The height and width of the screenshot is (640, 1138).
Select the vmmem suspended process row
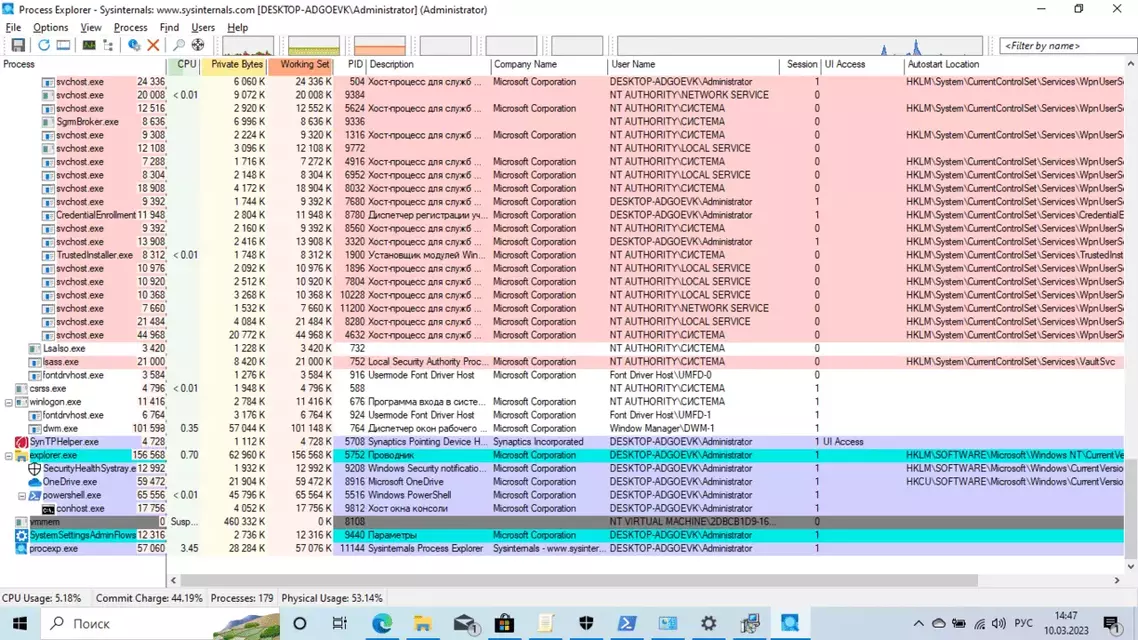tap(562, 522)
